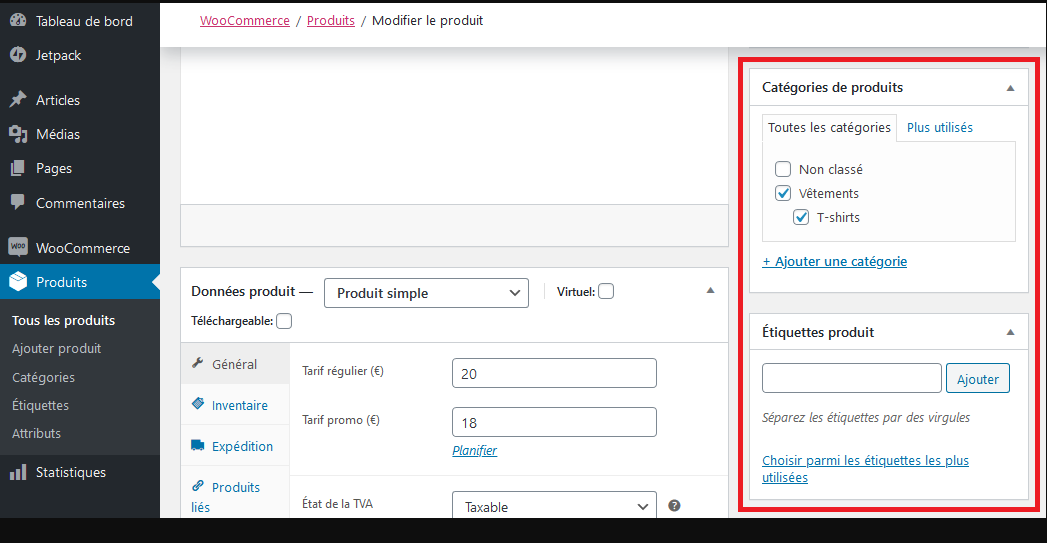Image resolution: width=1047 pixels, height=543 pixels.
Task: Switch to Toutes les catégories tab
Action: (829, 128)
